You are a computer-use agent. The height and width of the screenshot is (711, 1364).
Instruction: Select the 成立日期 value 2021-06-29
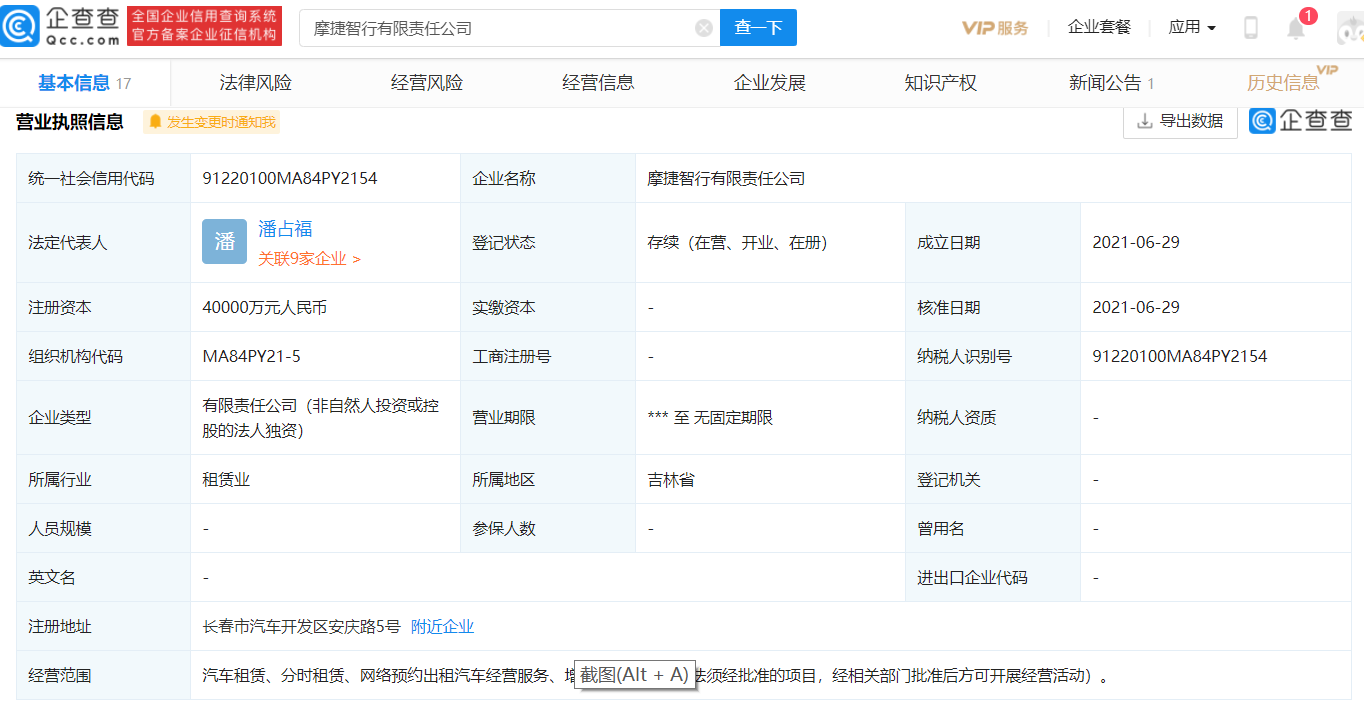coord(1136,242)
